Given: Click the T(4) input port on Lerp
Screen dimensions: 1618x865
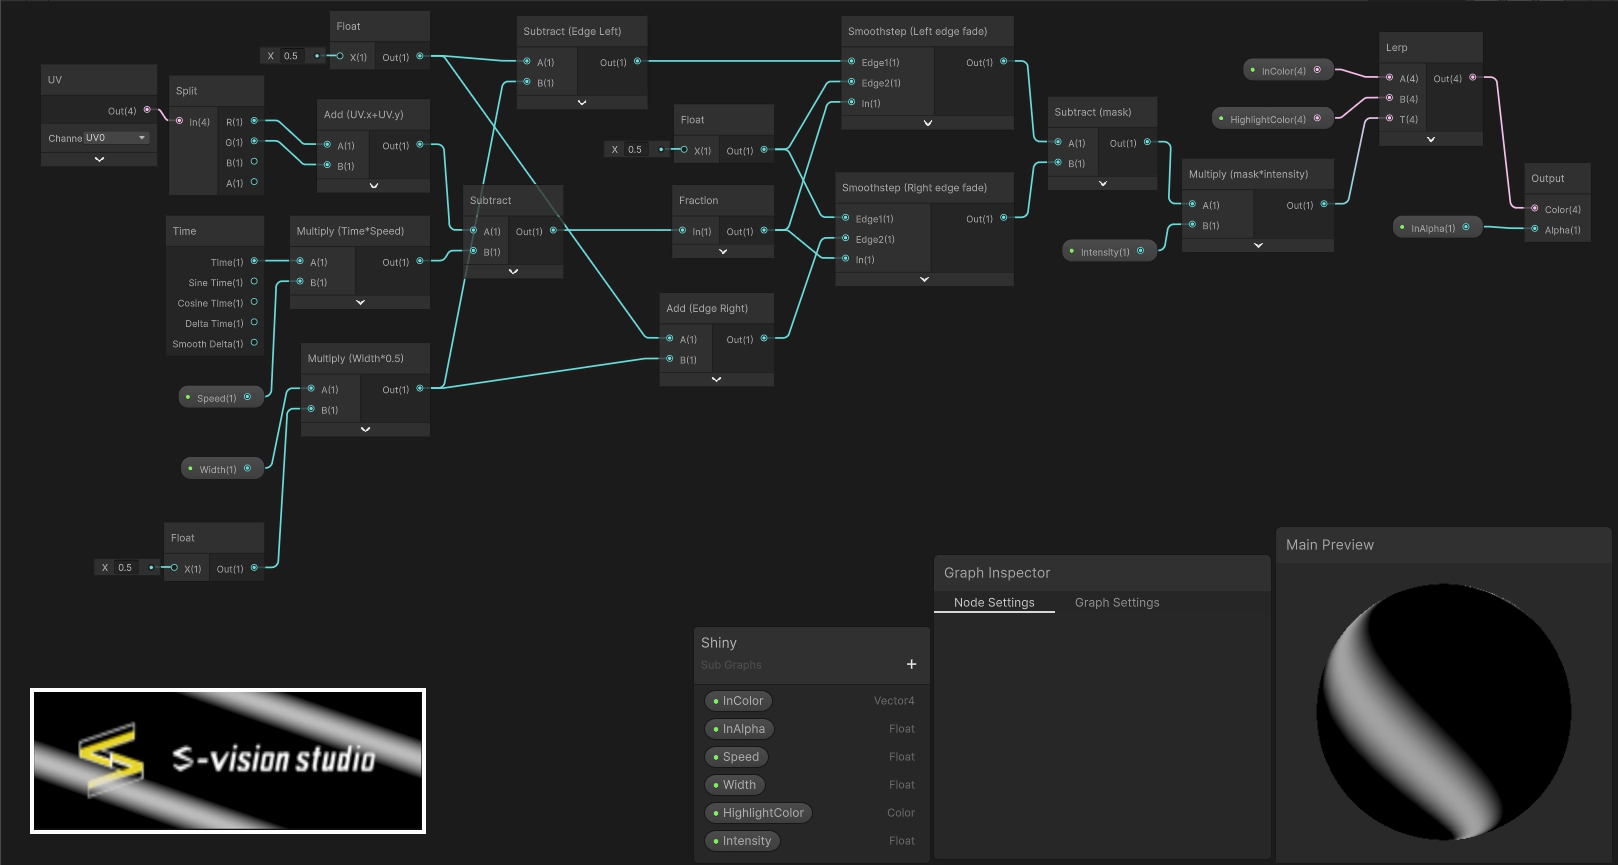Looking at the screenshot, I should [x=1389, y=118].
